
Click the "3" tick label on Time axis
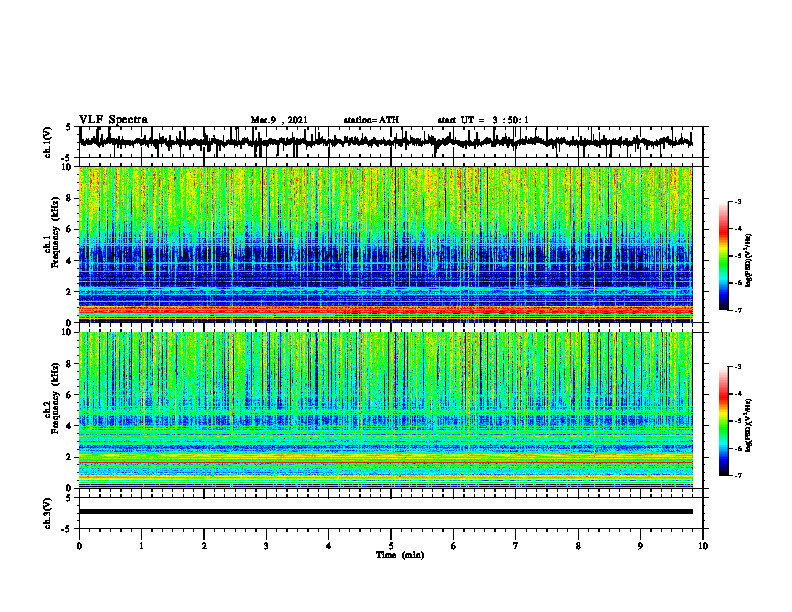point(266,546)
